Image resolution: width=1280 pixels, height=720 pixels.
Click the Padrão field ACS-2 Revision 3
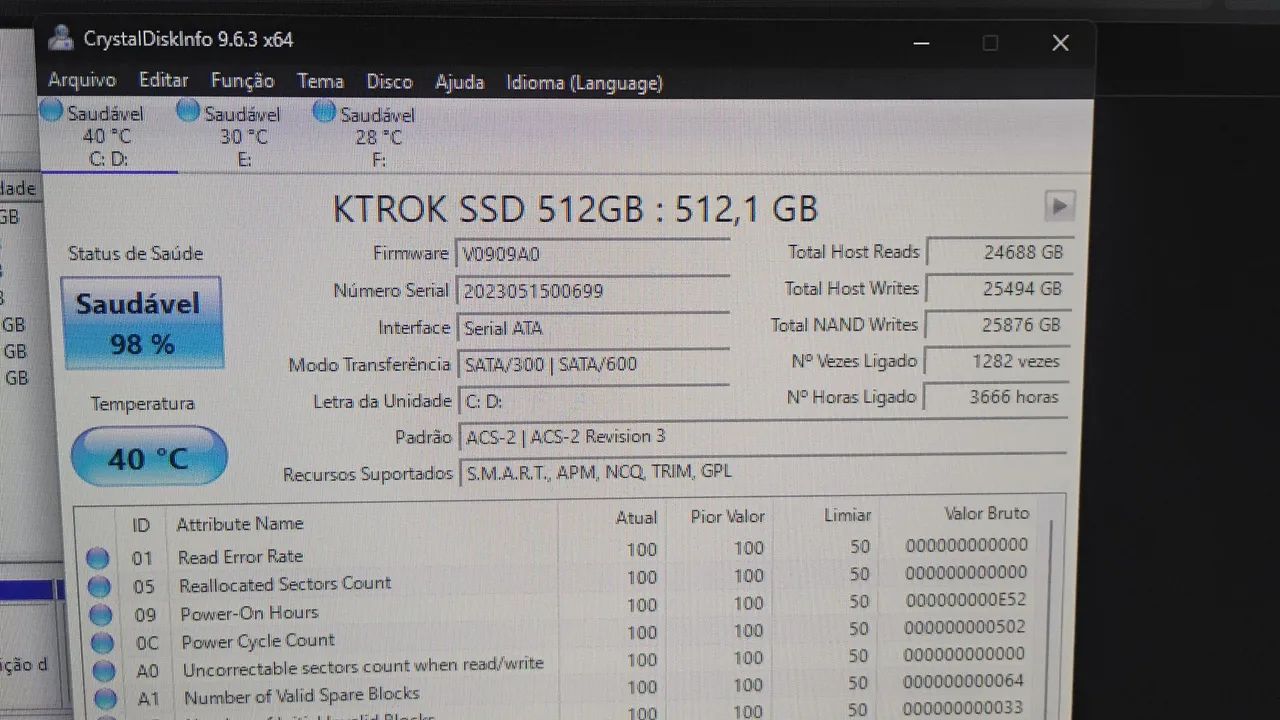tap(762, 437)
